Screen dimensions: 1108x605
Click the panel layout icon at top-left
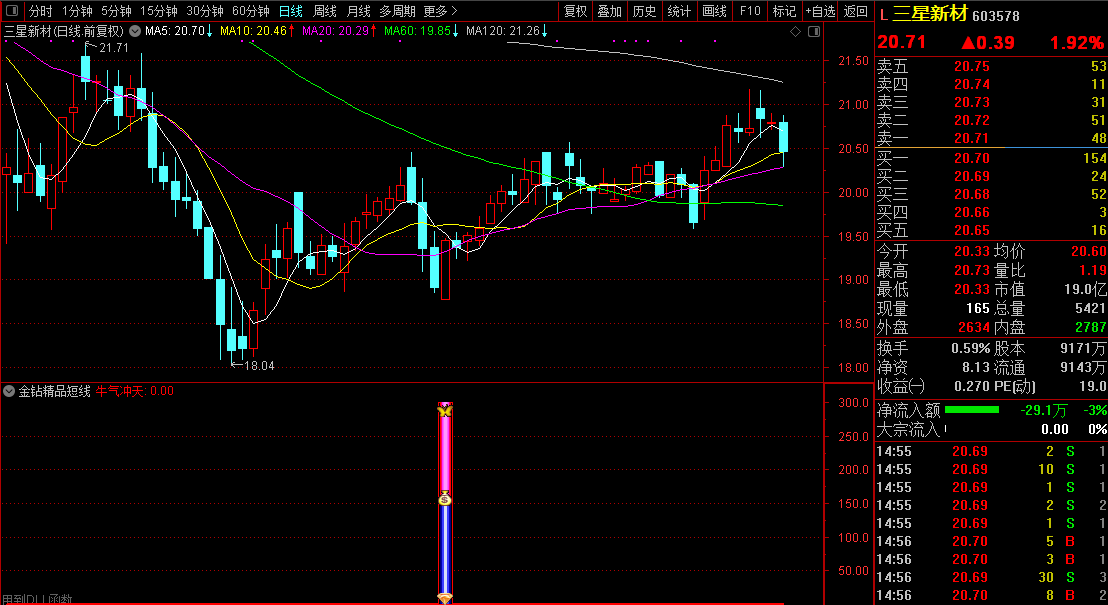12,12
